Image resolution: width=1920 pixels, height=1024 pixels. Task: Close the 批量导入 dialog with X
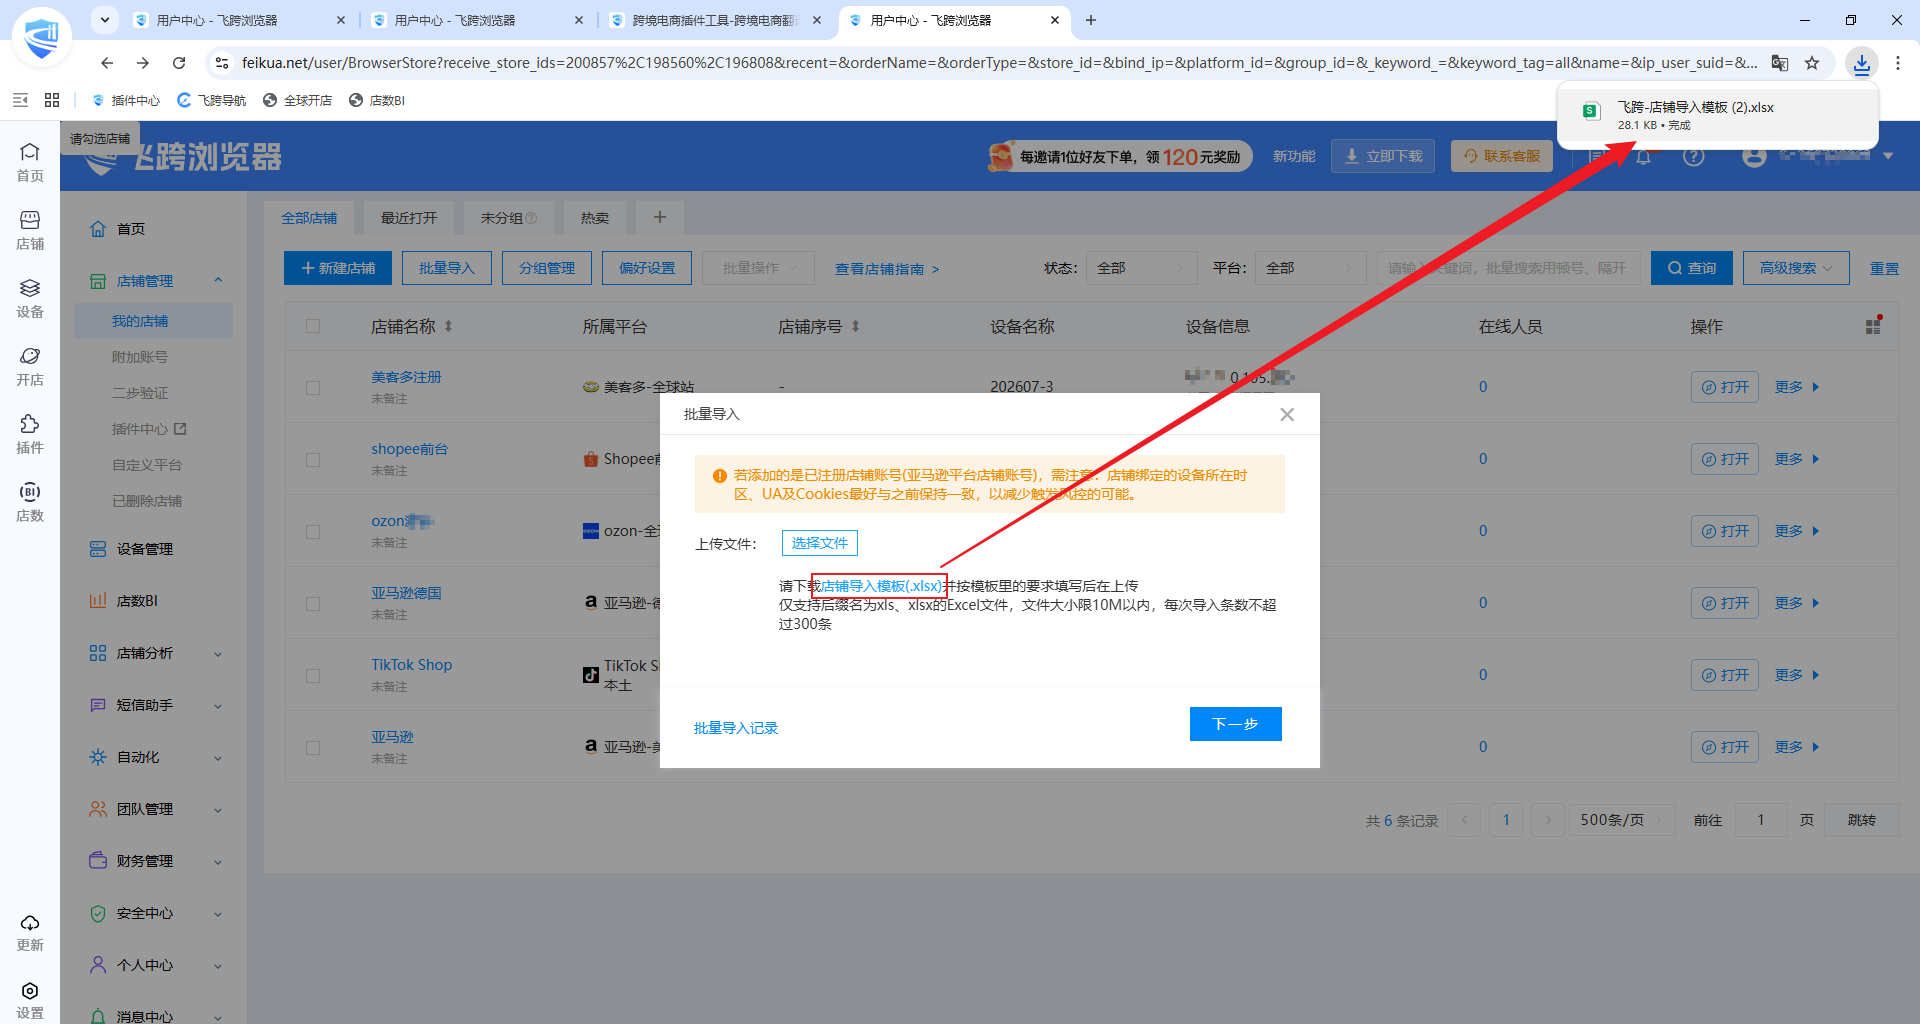[1287, 415]
